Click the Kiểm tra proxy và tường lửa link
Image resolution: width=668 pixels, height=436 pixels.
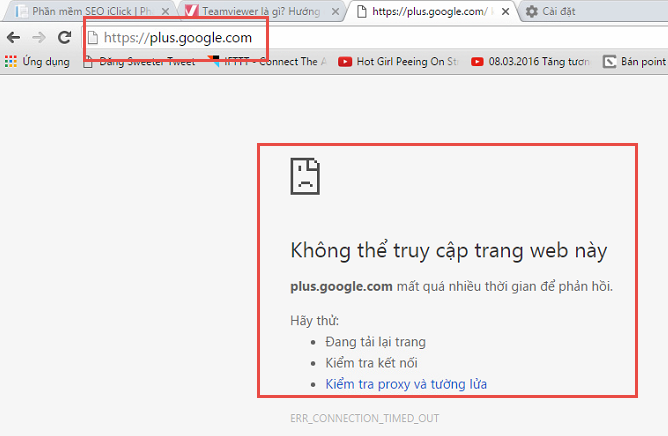pyautogui.click(x=406, y=384)
